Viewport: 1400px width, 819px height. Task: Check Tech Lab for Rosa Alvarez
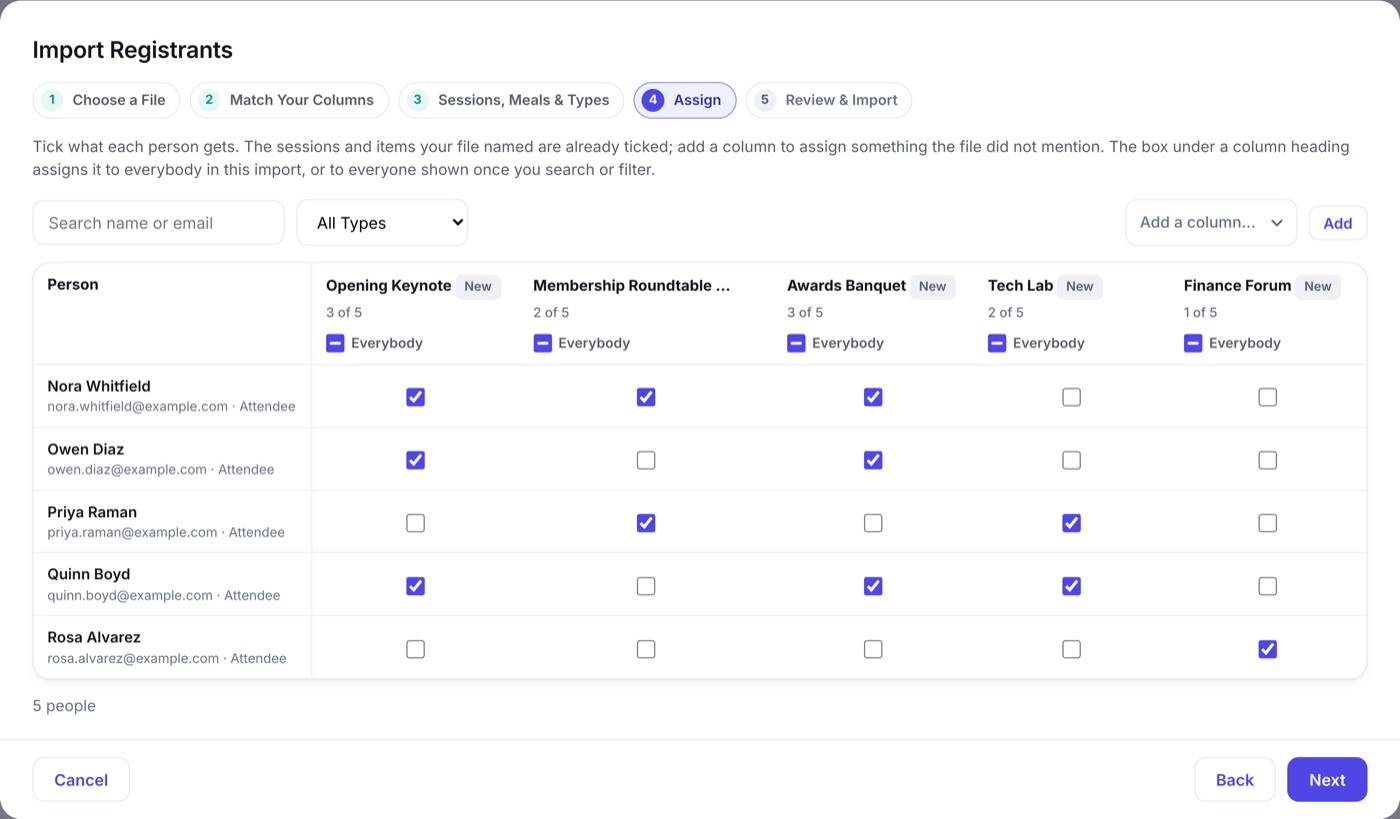click(1071, 649)
